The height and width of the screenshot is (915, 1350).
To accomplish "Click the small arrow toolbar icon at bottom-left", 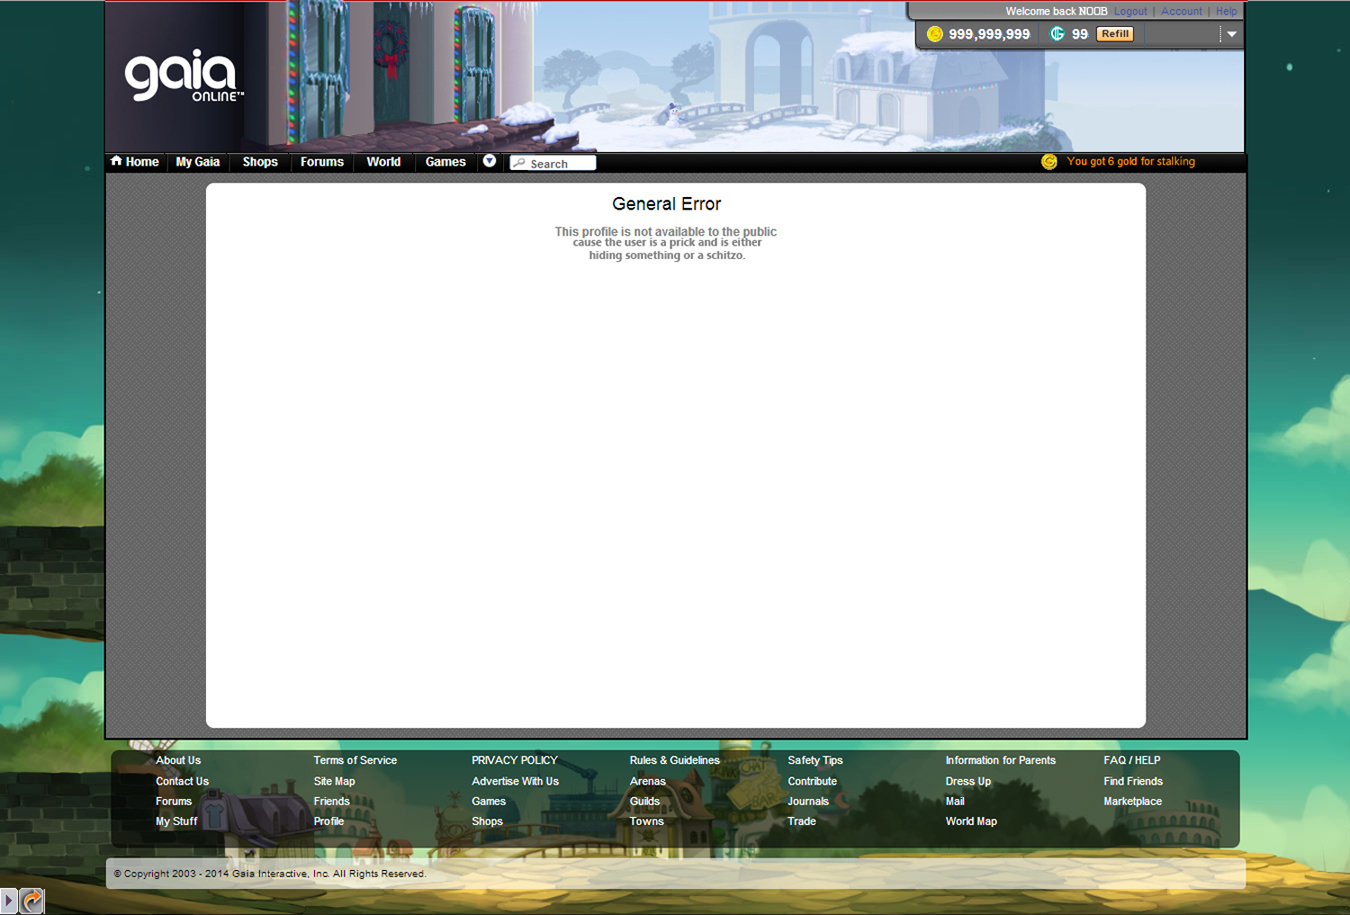I will [x=9, y=901].
